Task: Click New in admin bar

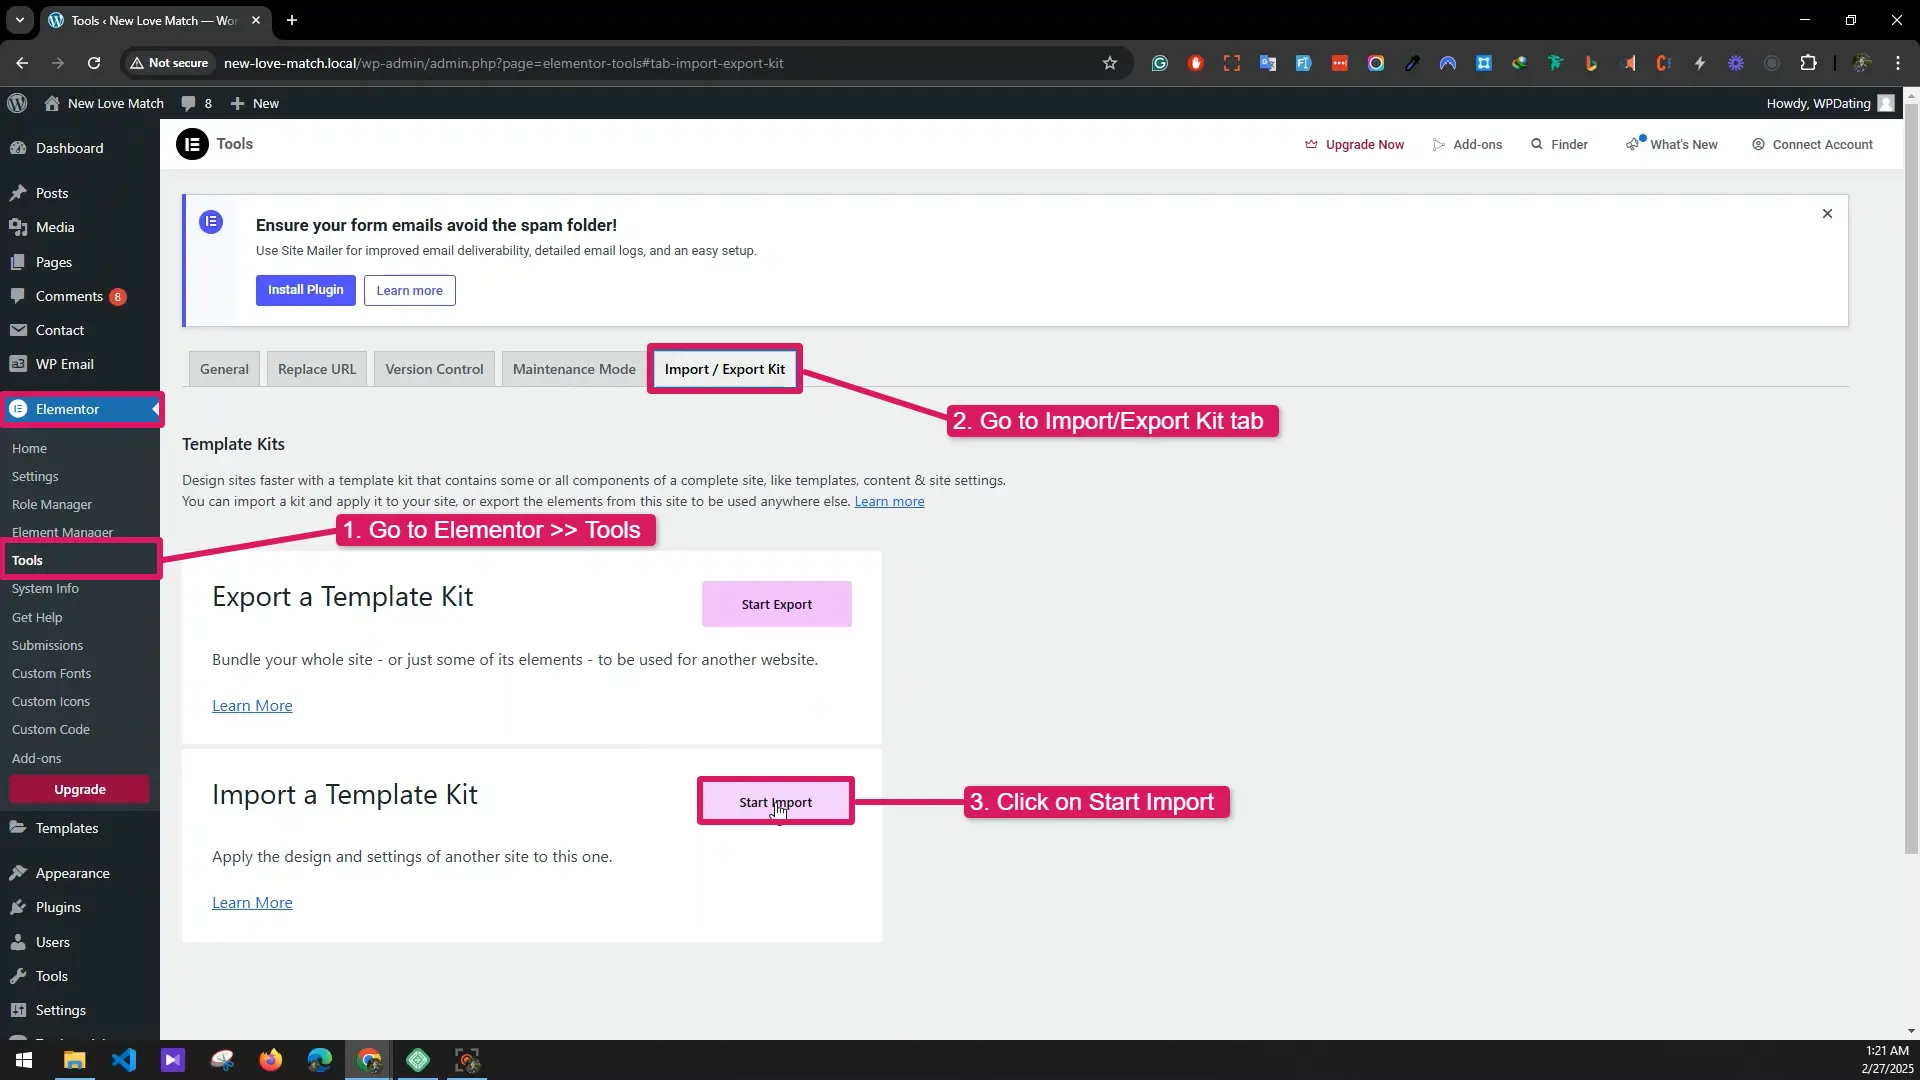Action: click(255, 103)
